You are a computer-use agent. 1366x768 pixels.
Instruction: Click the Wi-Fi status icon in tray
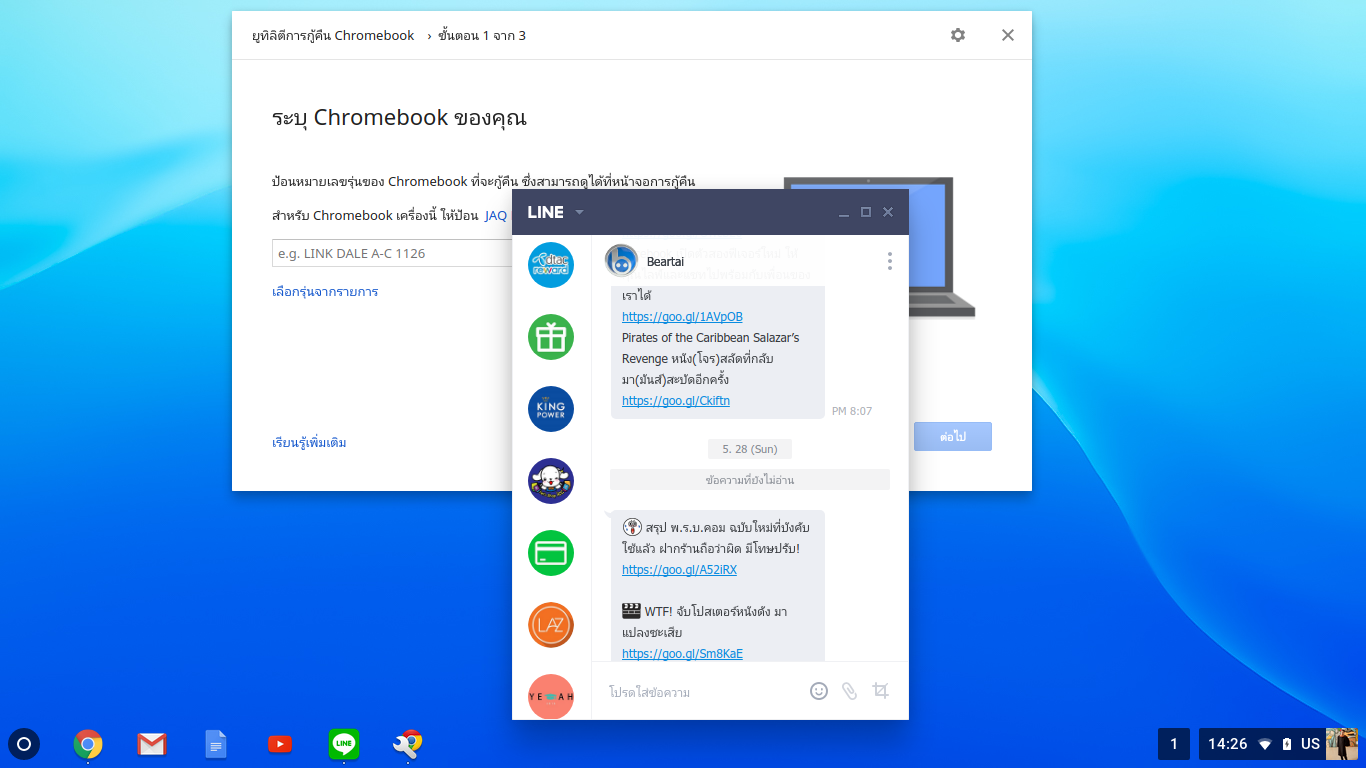click(1265, 744)
